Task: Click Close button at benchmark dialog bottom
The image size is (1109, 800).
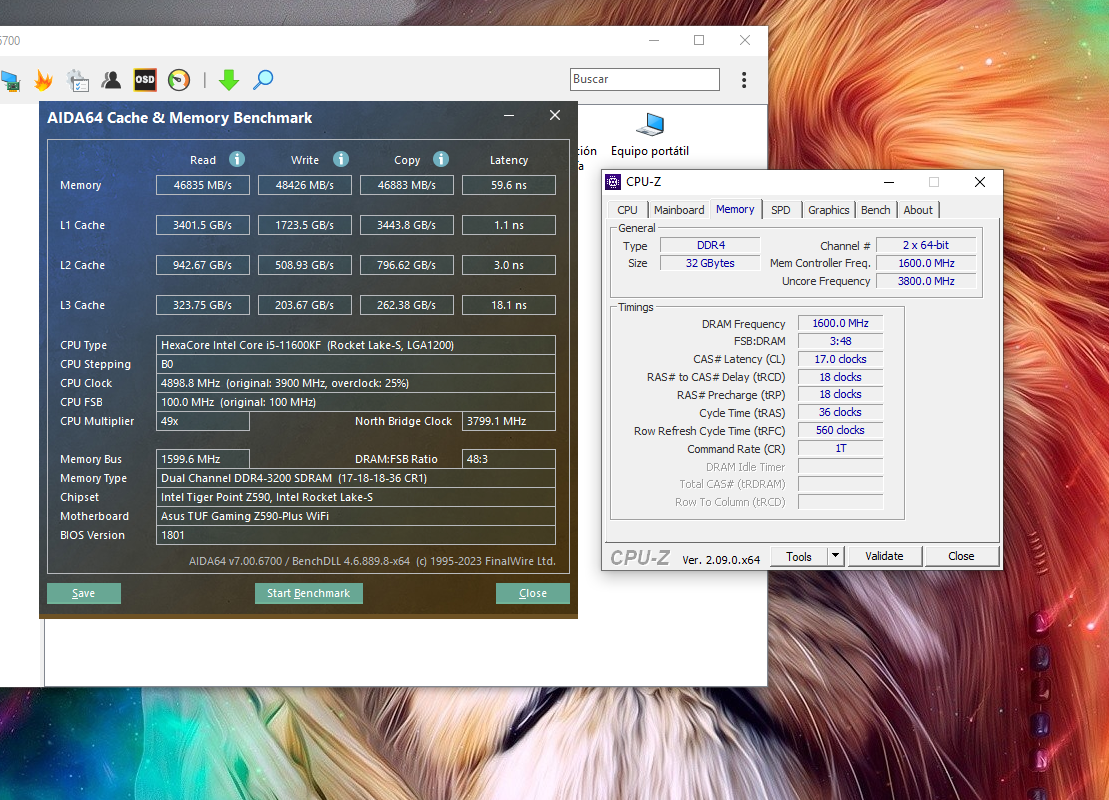Action: 533,593
